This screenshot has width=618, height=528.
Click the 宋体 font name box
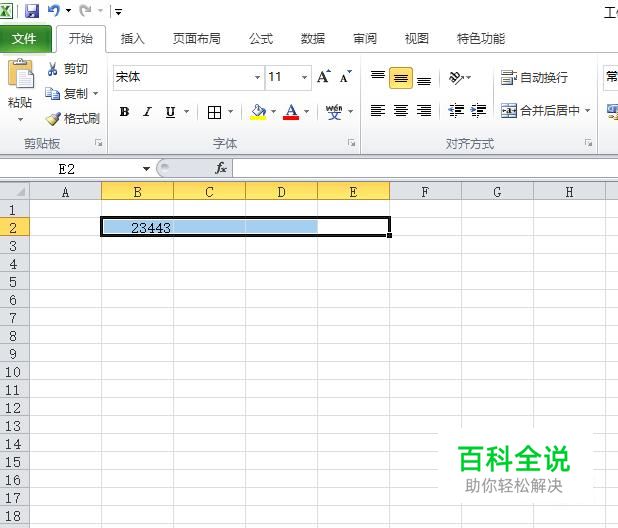182,77
